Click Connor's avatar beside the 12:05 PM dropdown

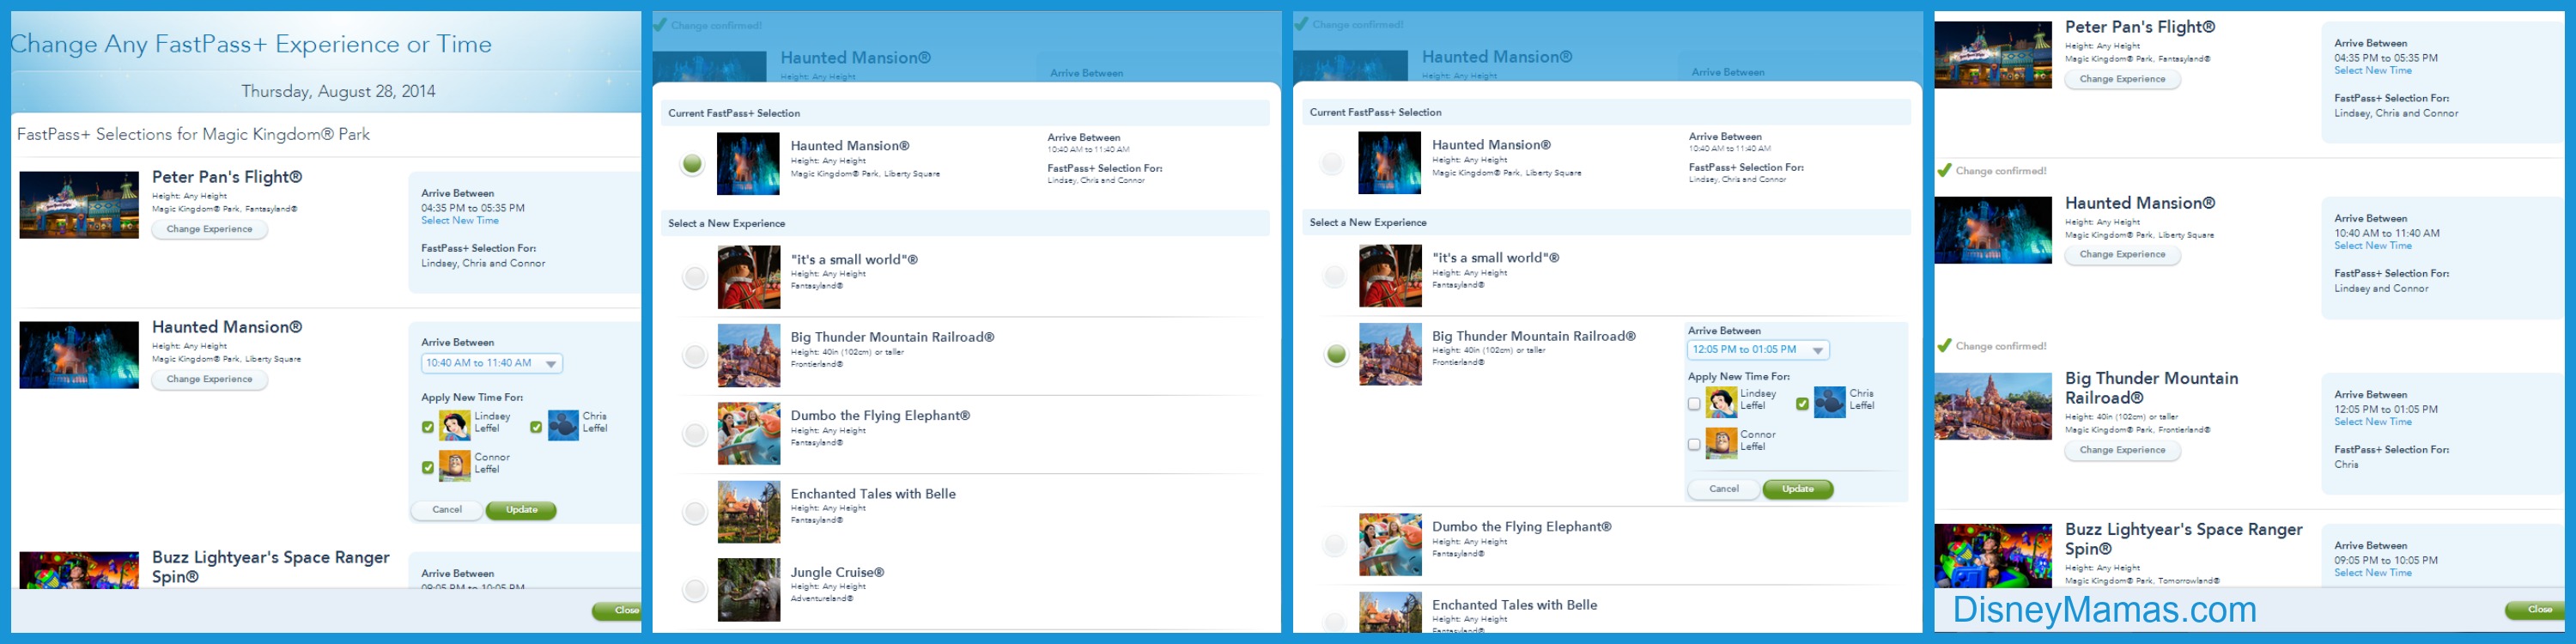[x=1721, y=443]
